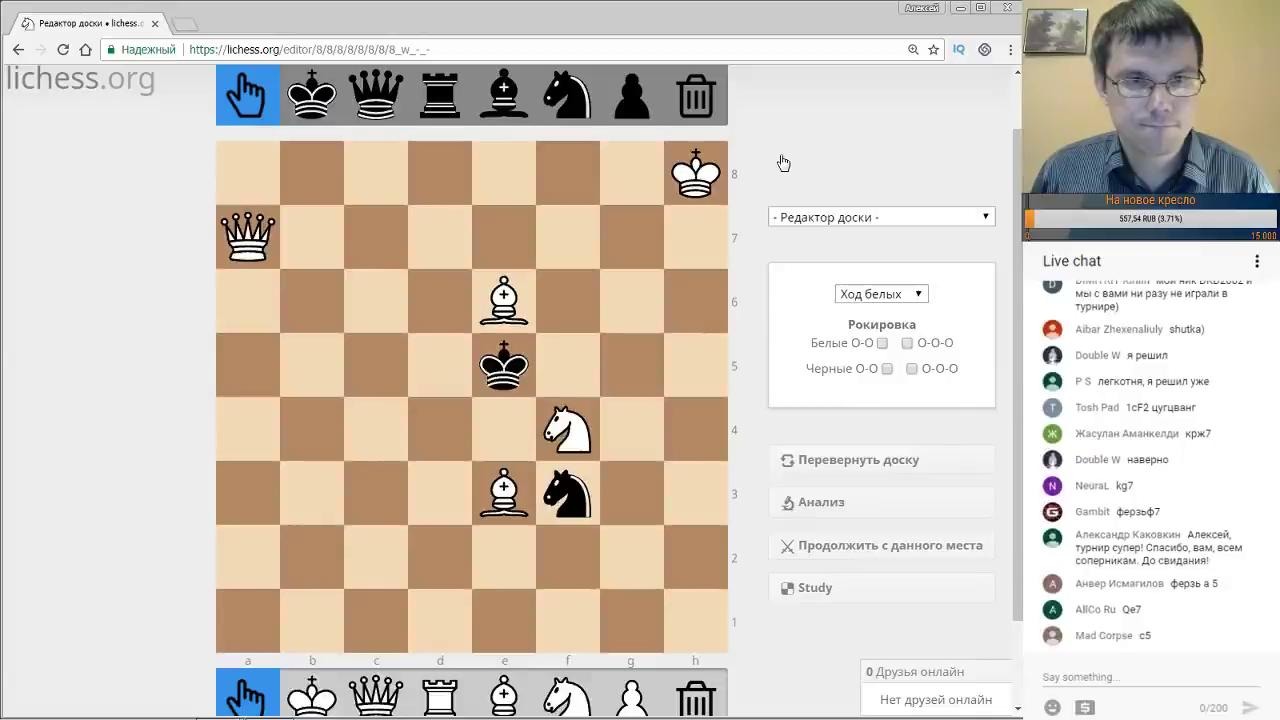Switch to the lichess editor browser tab
The height and width of the screenshot is (720, 1280).
(x=90, y=23)
